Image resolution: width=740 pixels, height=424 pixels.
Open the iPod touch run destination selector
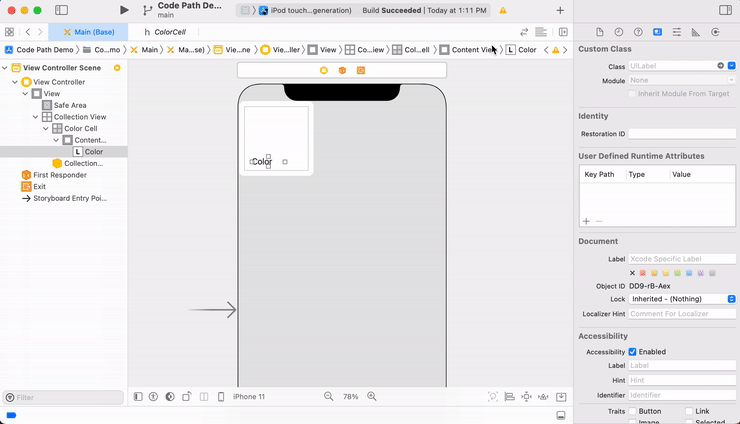click(305, 10)
